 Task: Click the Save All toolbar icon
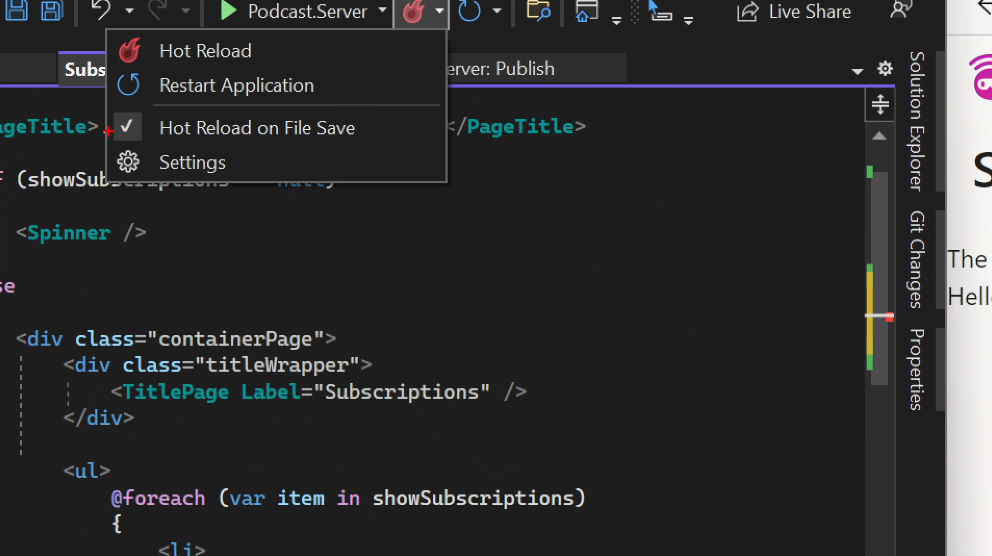point(51,11)
